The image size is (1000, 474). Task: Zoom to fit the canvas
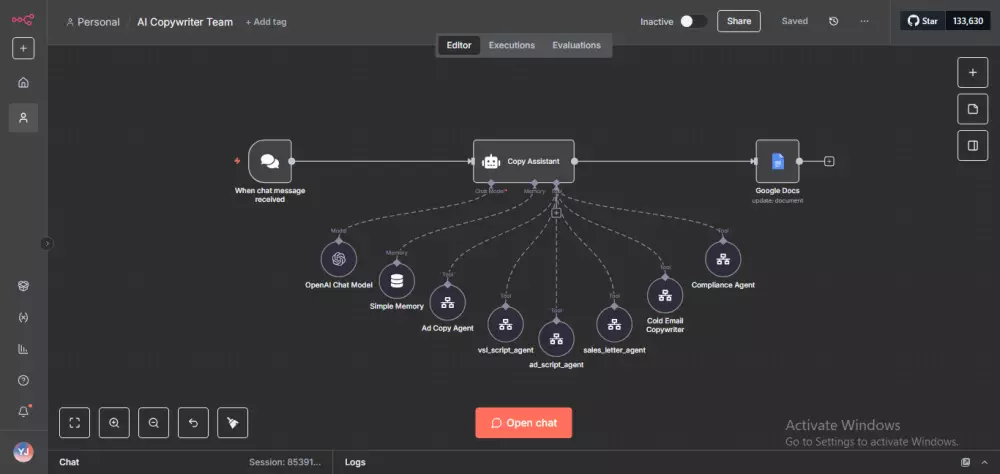pos(75,422)
